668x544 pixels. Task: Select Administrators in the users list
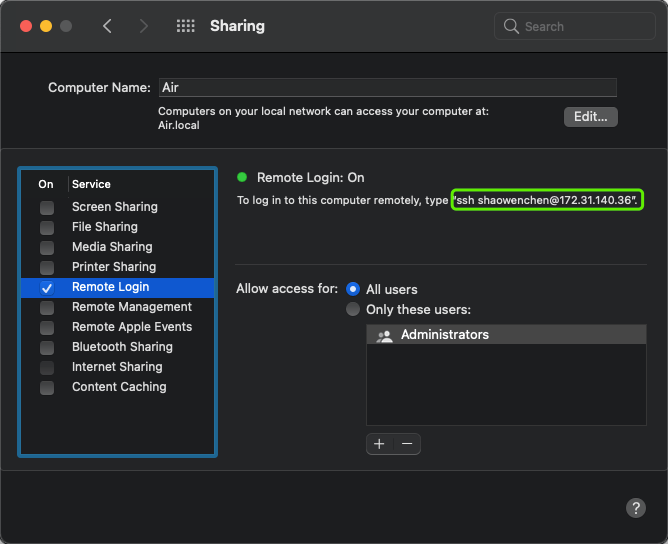point(506,335)
